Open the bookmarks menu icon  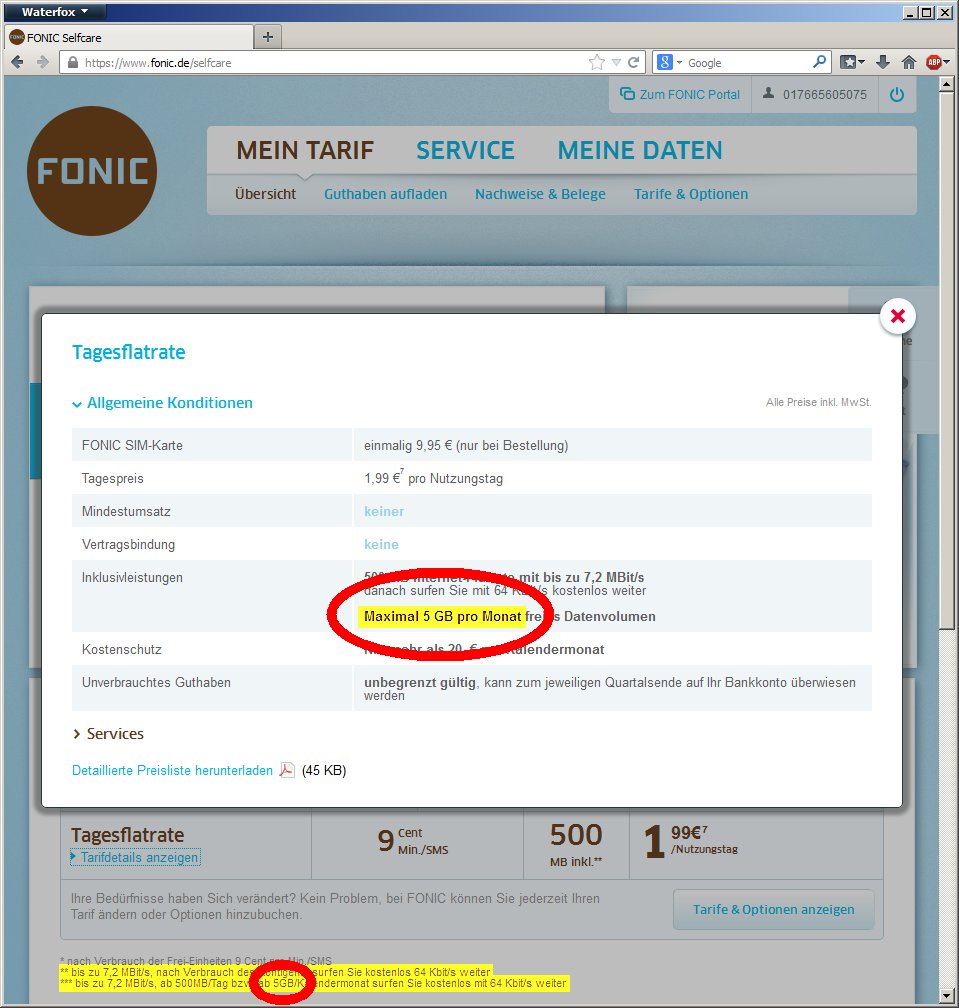(852, 62)
